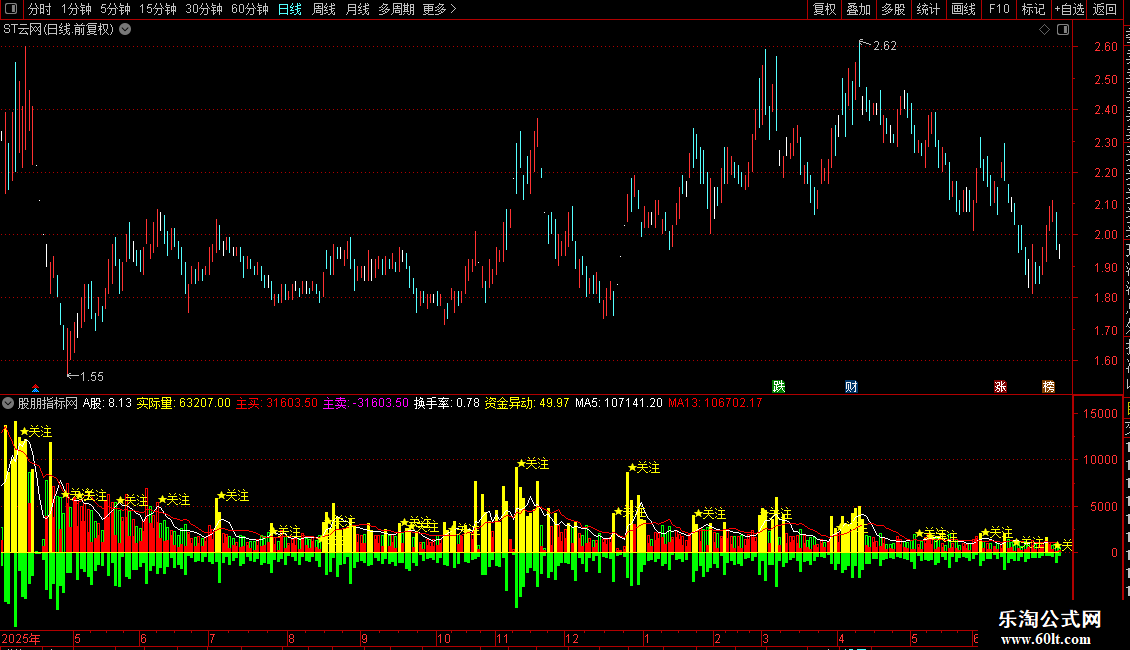Image resolution: width=1130 pixels, height=650 pixels.
Task: Click the month 7 marker on time axis
Action: [x=212, y=638]
